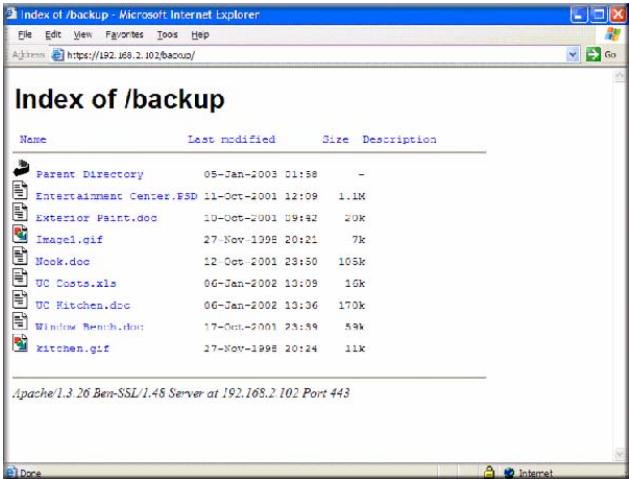Image resolution: width=629 pixels, height=479 pixels.
Task: Open Exterior Paint.doc link
Action: pyautogui.click(x=96, y=218)
